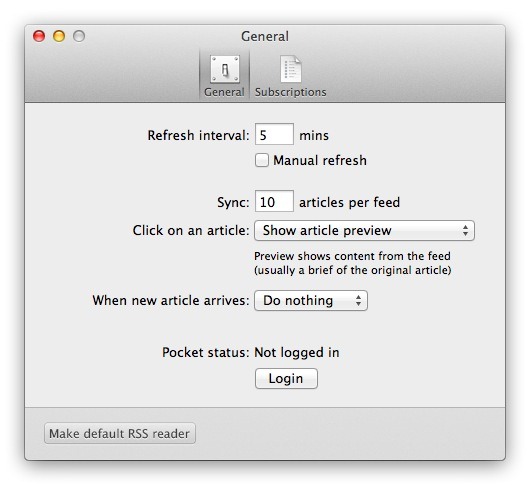Expand the Do nothing dropdown
Screen dimensions: 530x485
pyautogui.click(x=311, y=300)
